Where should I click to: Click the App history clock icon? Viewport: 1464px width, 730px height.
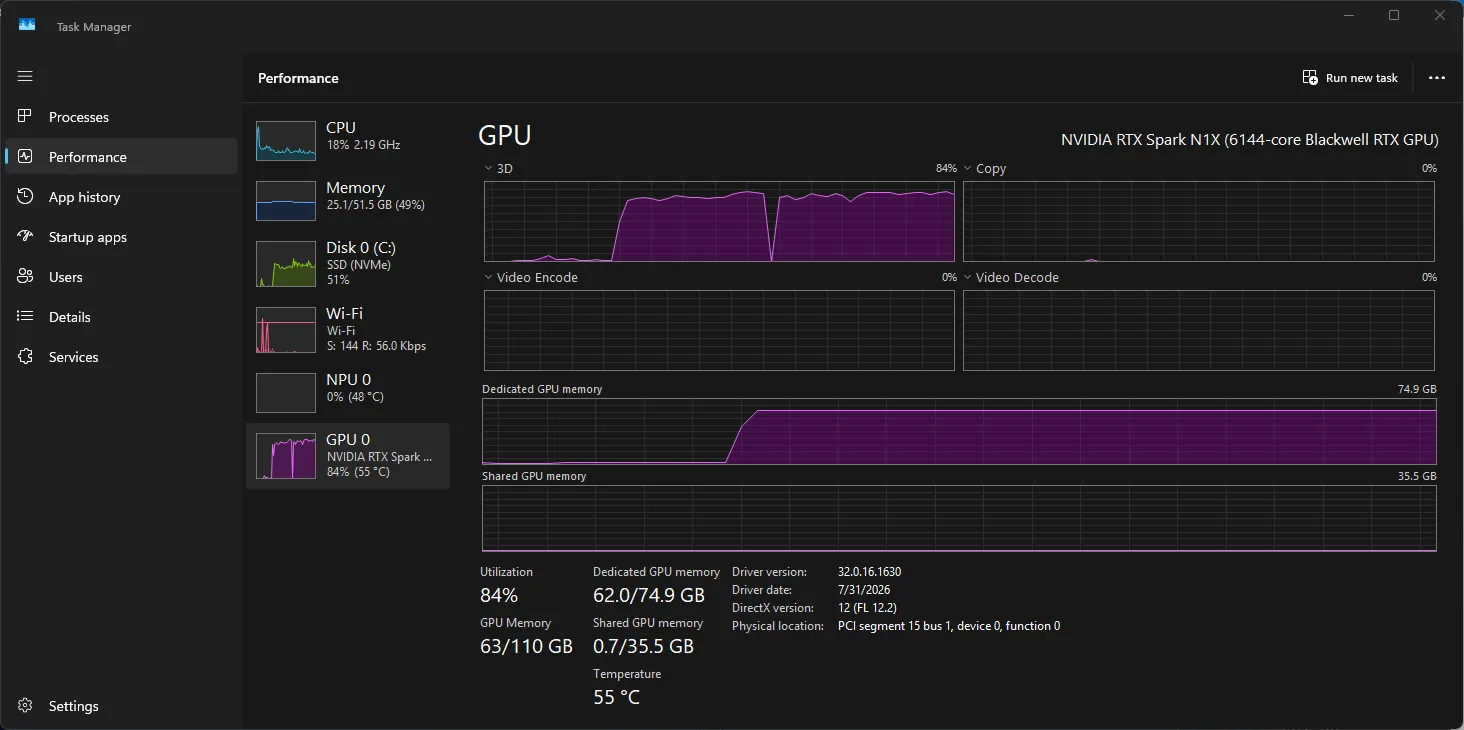(26, 197)
